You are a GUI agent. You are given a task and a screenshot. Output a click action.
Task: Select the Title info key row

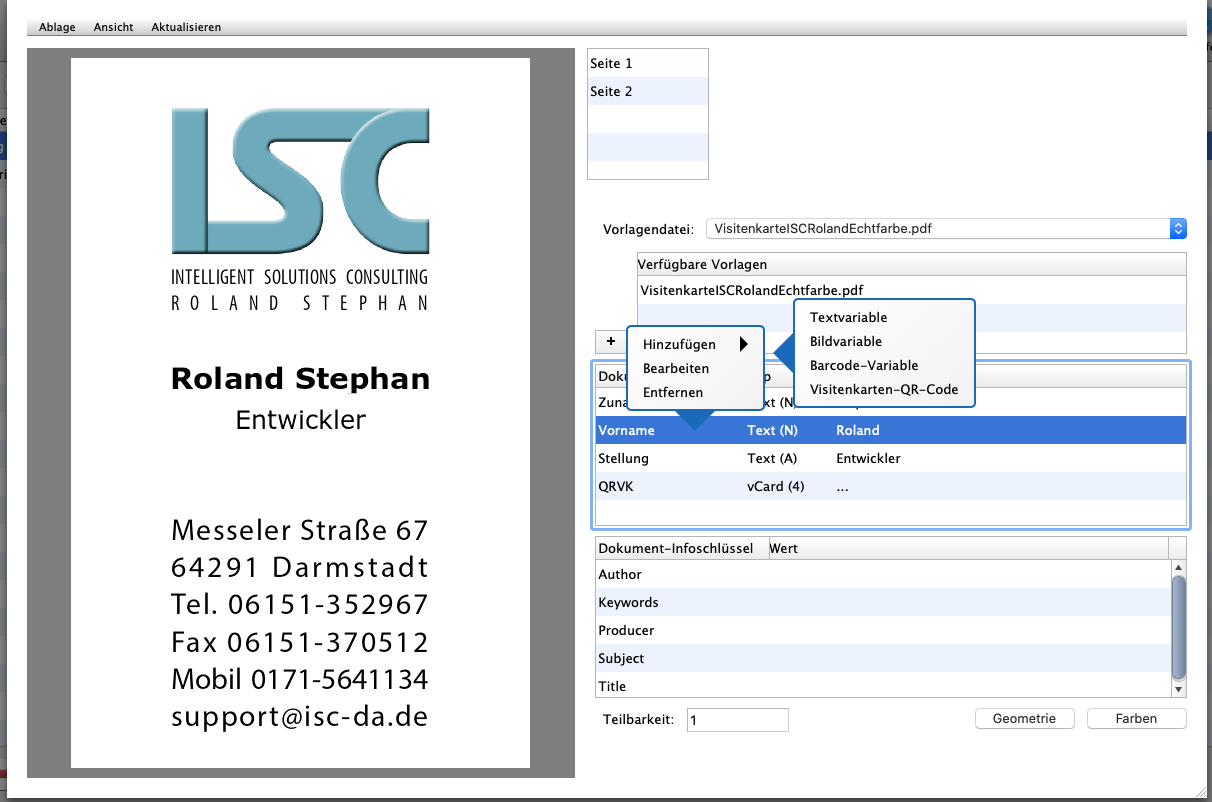[882, 686]
